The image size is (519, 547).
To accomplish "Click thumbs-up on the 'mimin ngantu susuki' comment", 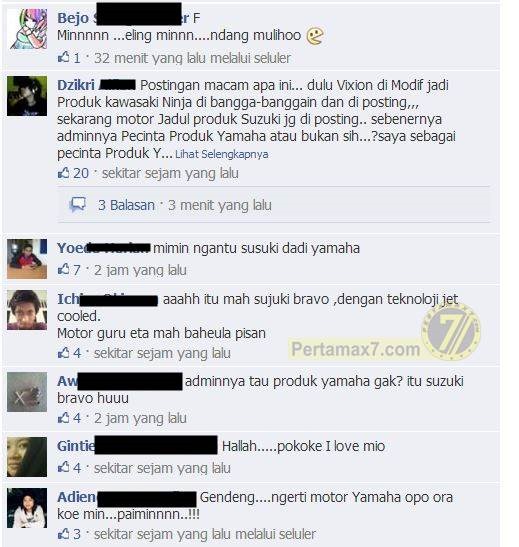I will [x=63, y=269].
